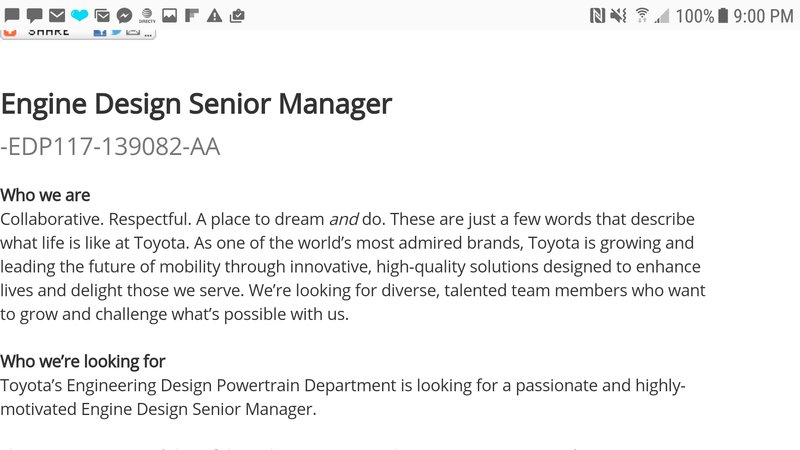Share on Facebook from share bar

point(100,33)
